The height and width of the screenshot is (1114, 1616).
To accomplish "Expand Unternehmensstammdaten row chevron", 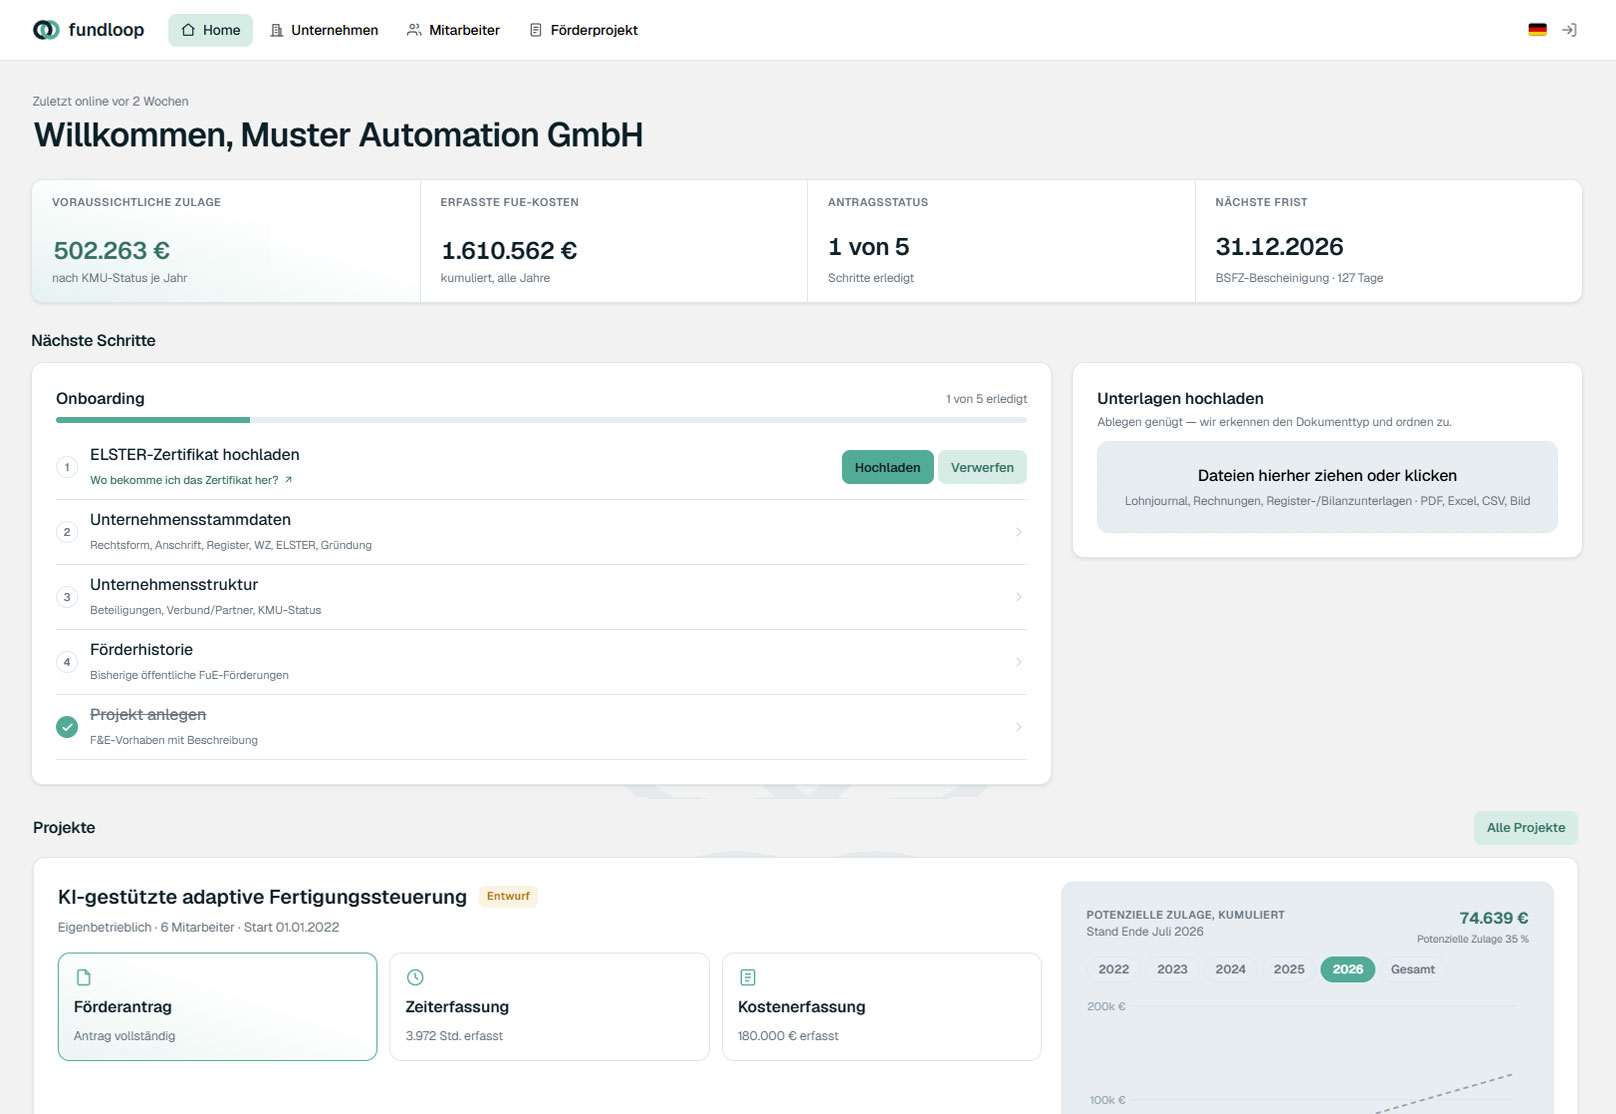I will pos(1019,532).
